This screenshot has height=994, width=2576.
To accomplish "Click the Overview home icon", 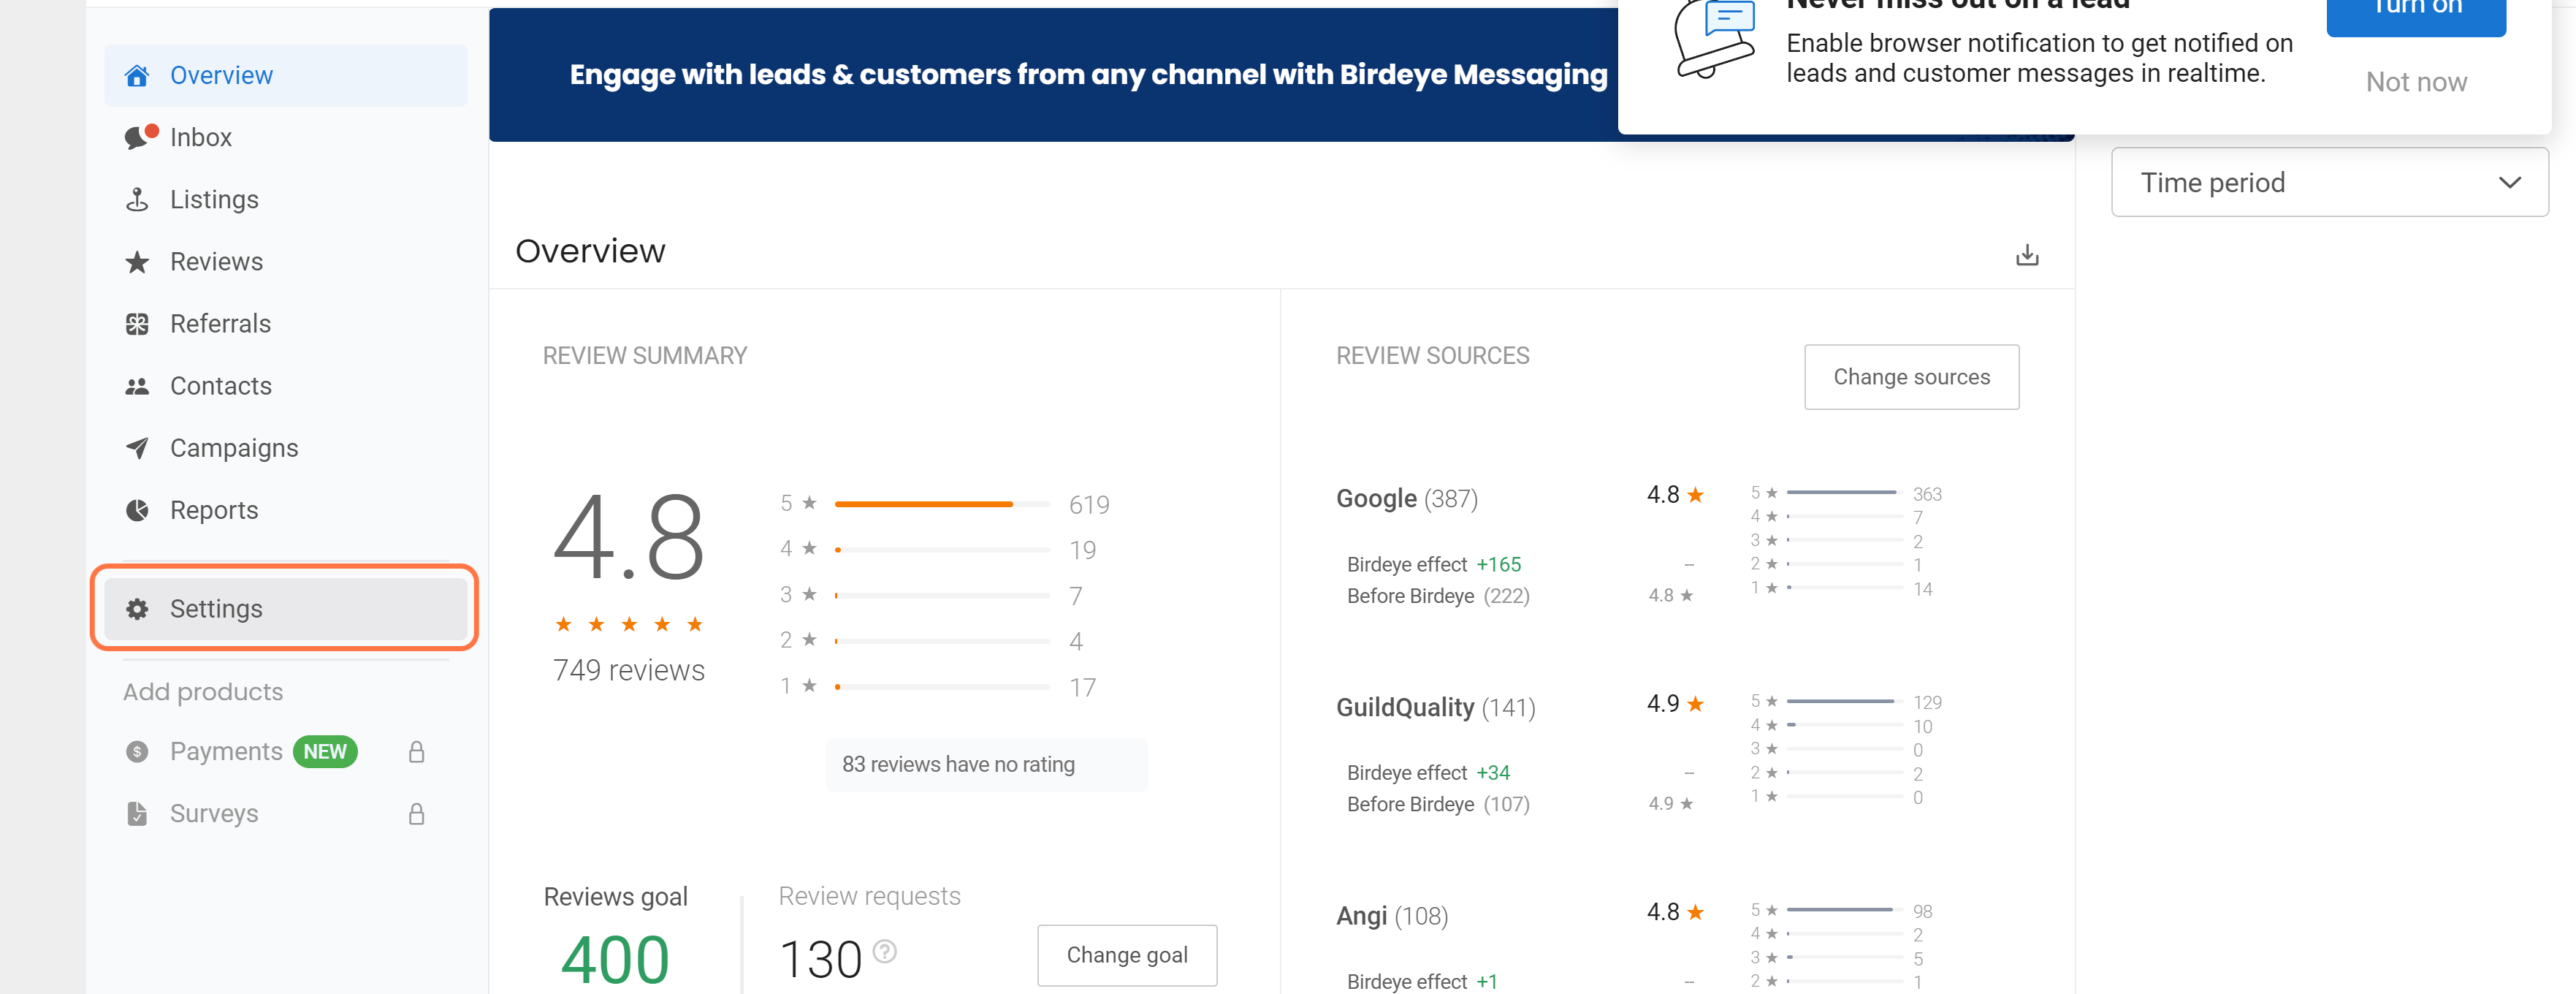I will [x=137, y=75].
